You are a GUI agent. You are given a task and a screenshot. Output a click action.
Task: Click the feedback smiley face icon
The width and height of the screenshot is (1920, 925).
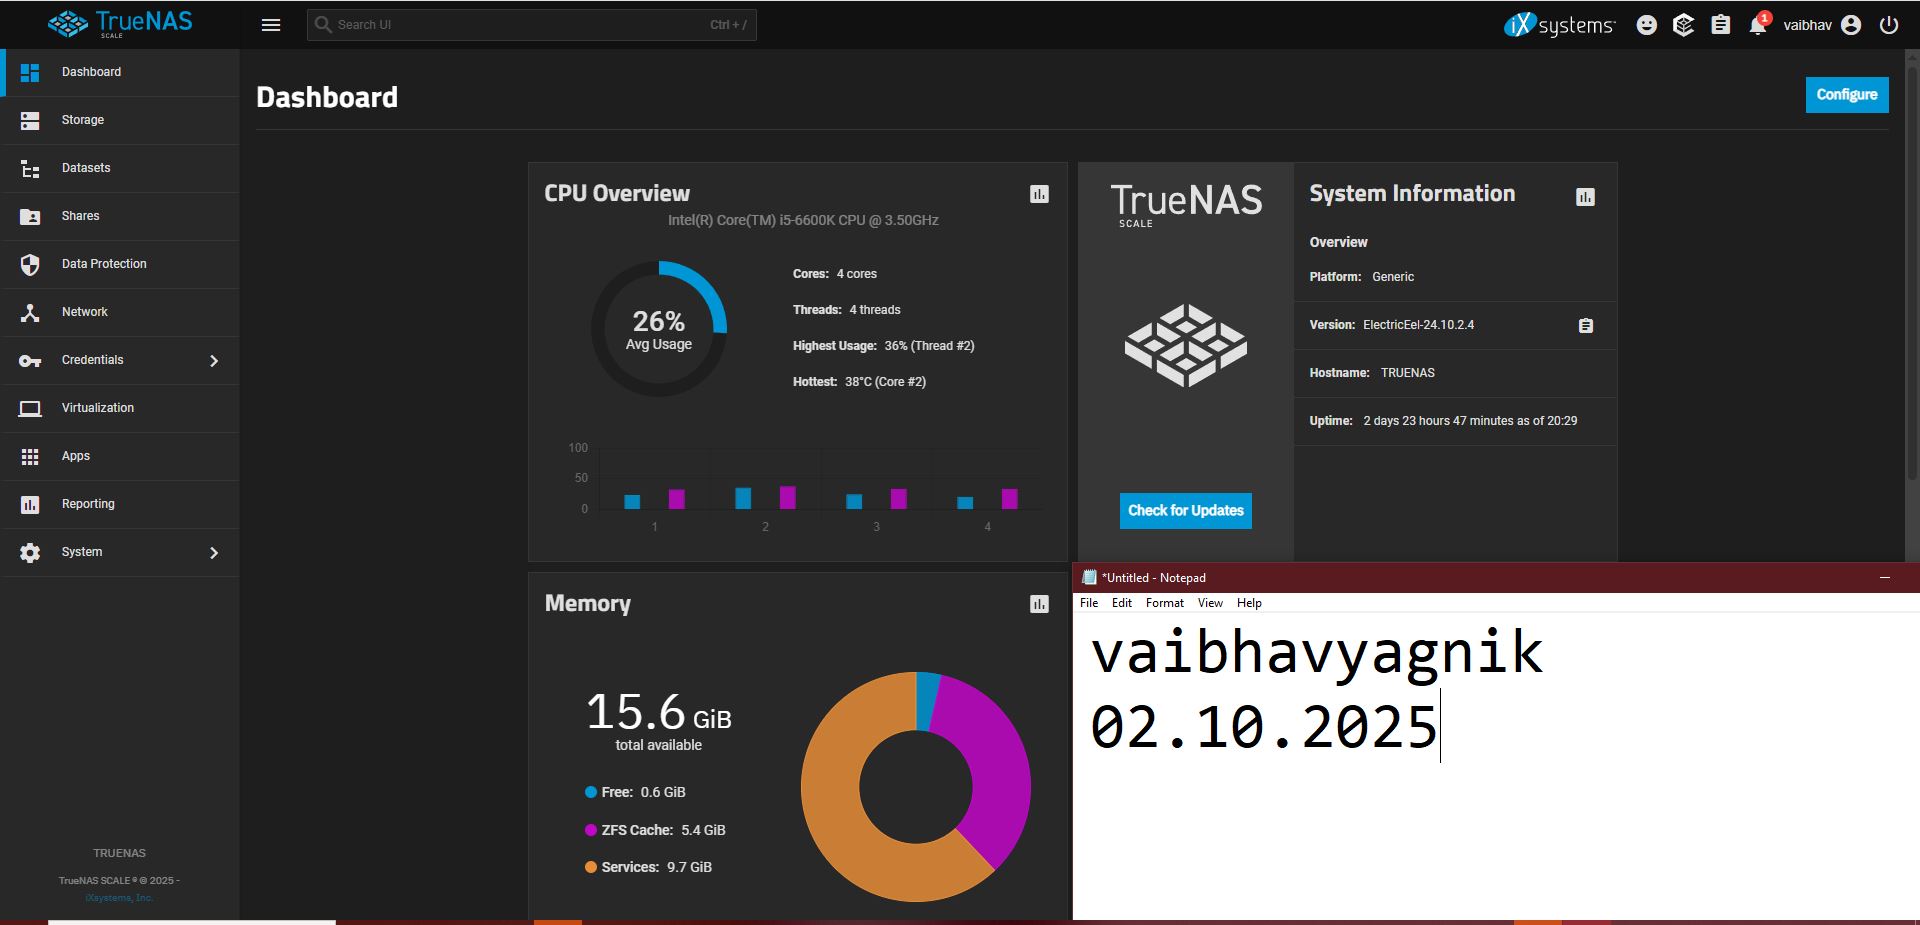pyautogui.click(x=1646, y=25)
